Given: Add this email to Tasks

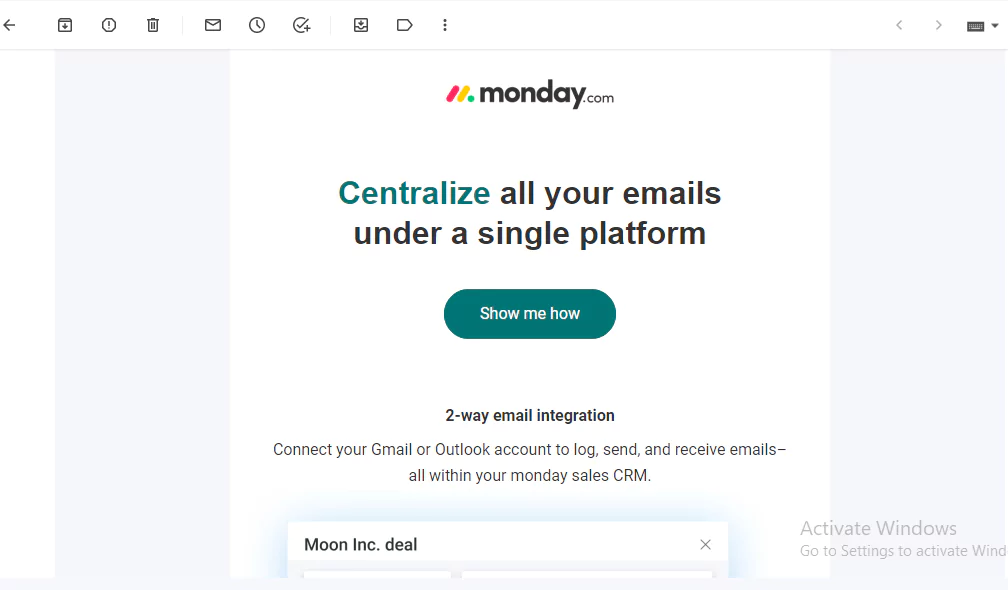Looking at the screenshot, I should pos(302,25).
